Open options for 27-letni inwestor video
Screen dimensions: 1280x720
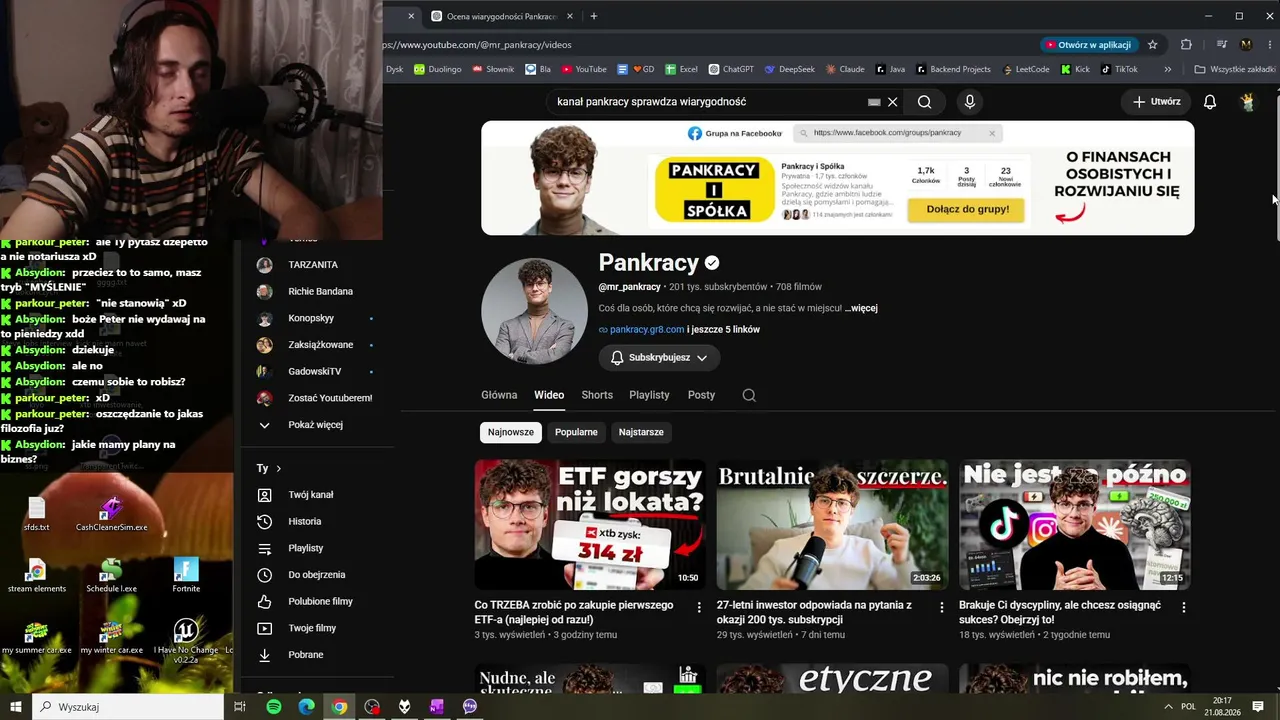coord(941,607)
